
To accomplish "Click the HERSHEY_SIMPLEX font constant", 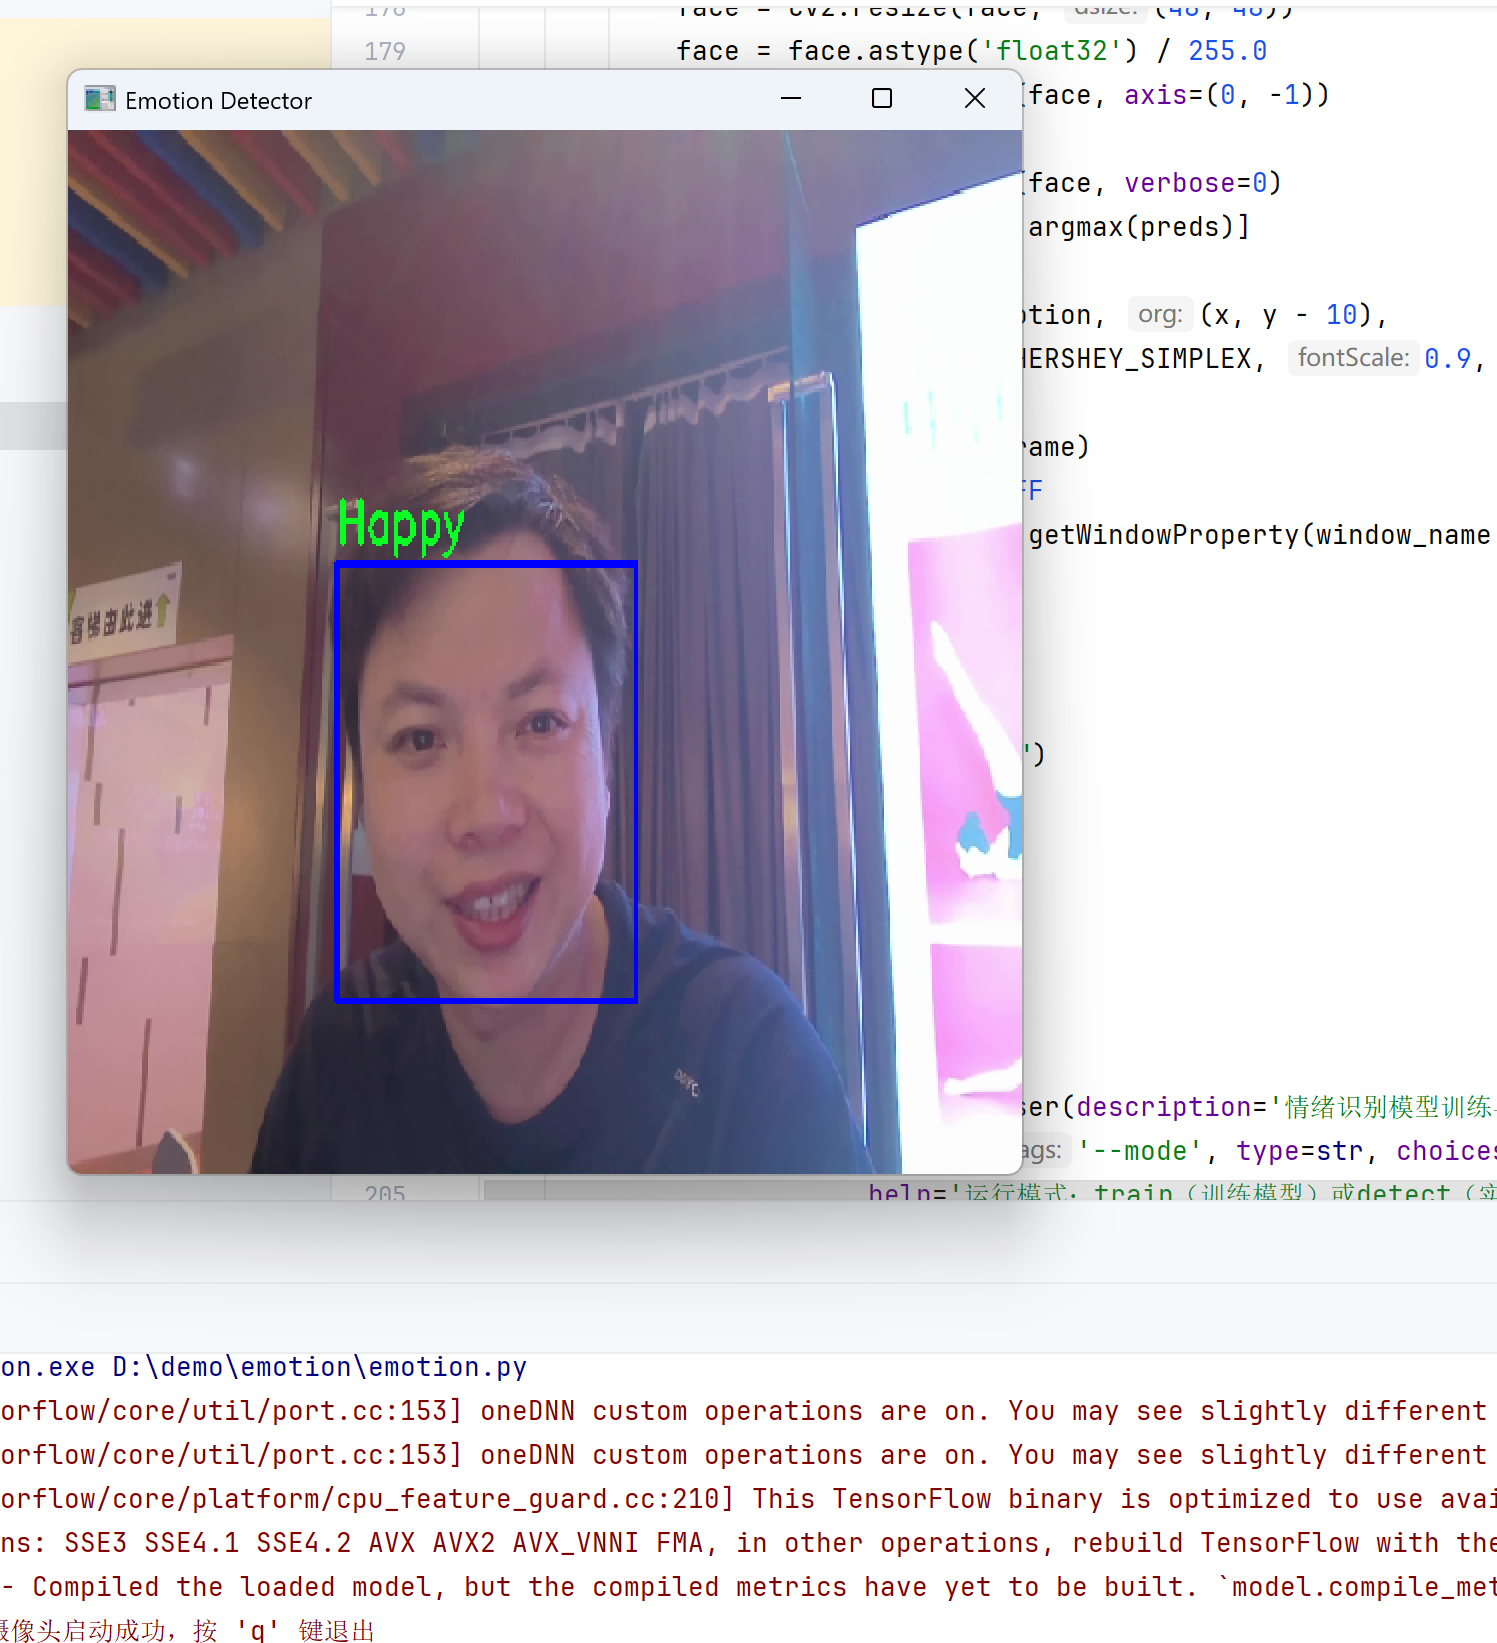I will pos(1139,359).
